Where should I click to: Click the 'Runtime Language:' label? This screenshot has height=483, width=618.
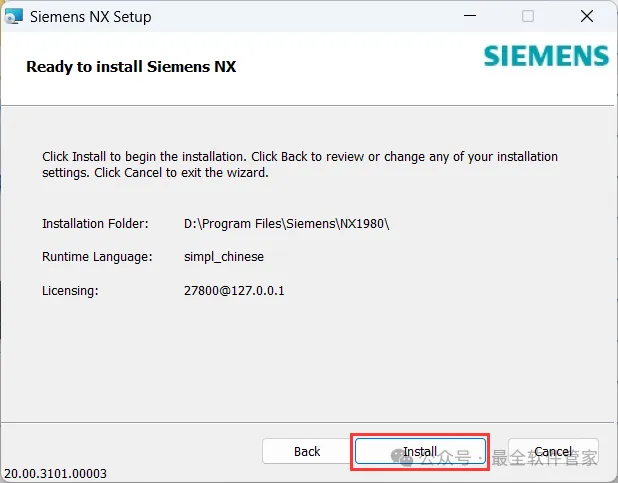pos(97,257)
